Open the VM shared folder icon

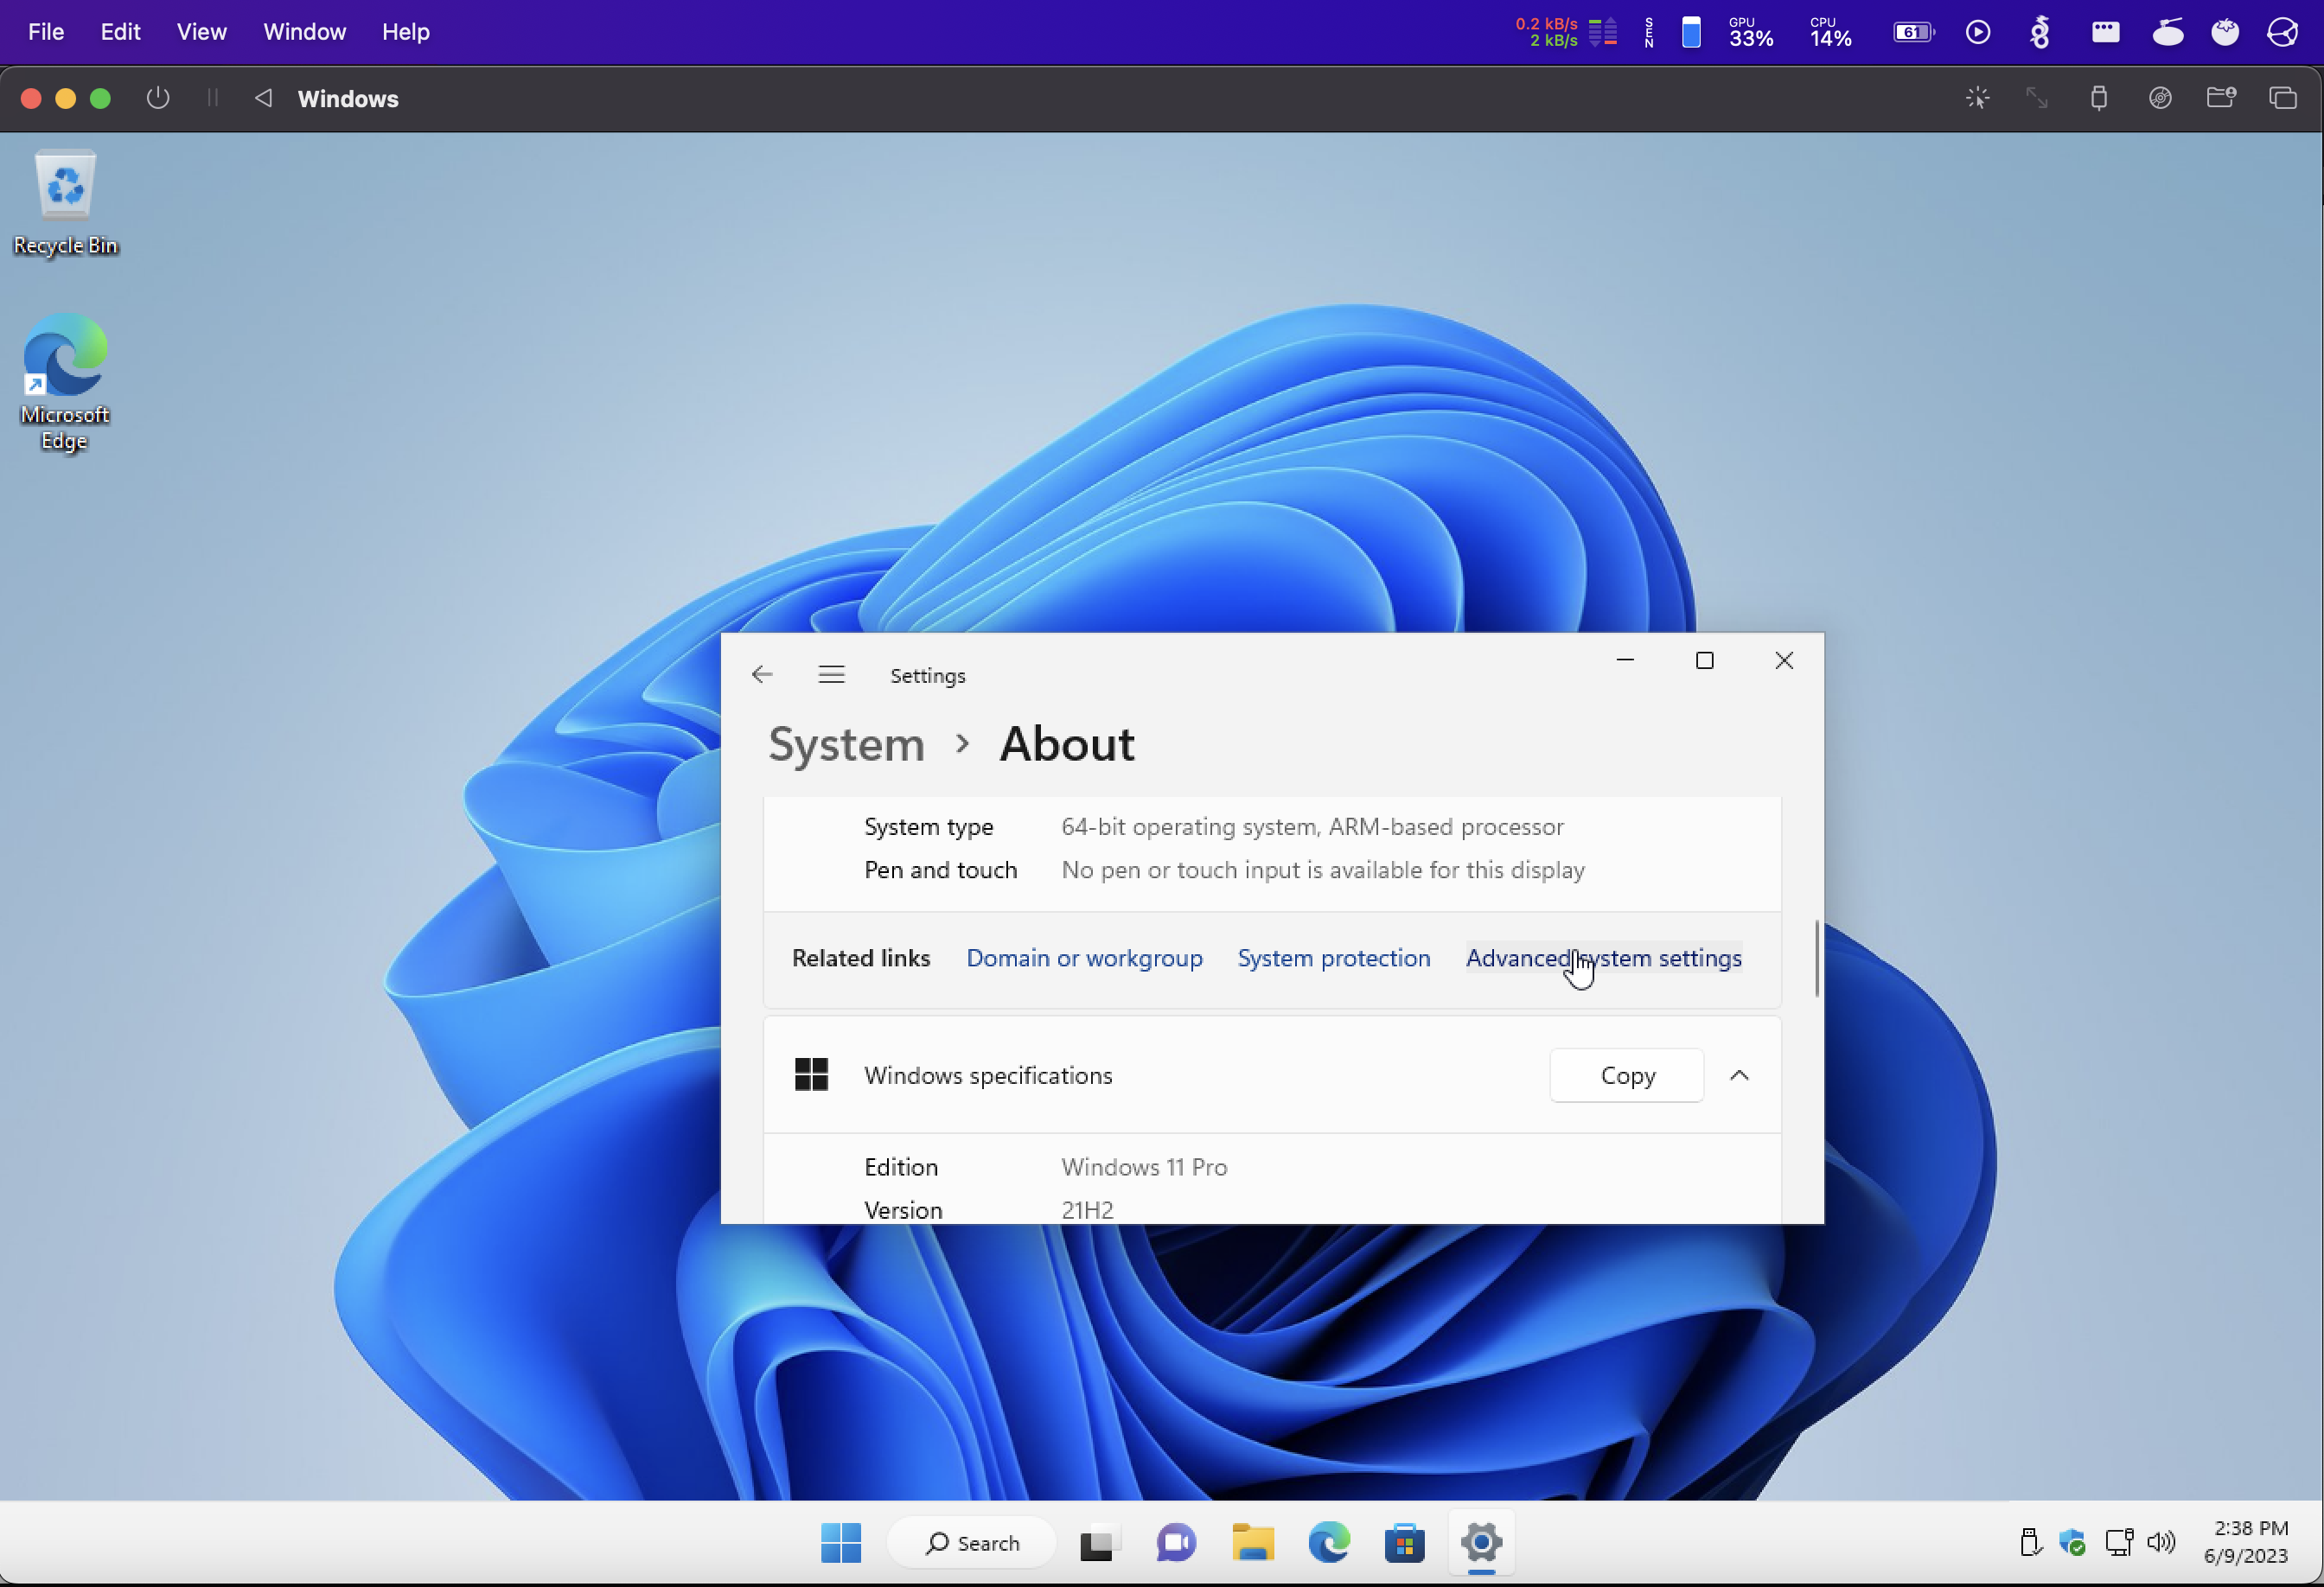pos(2221,98)
